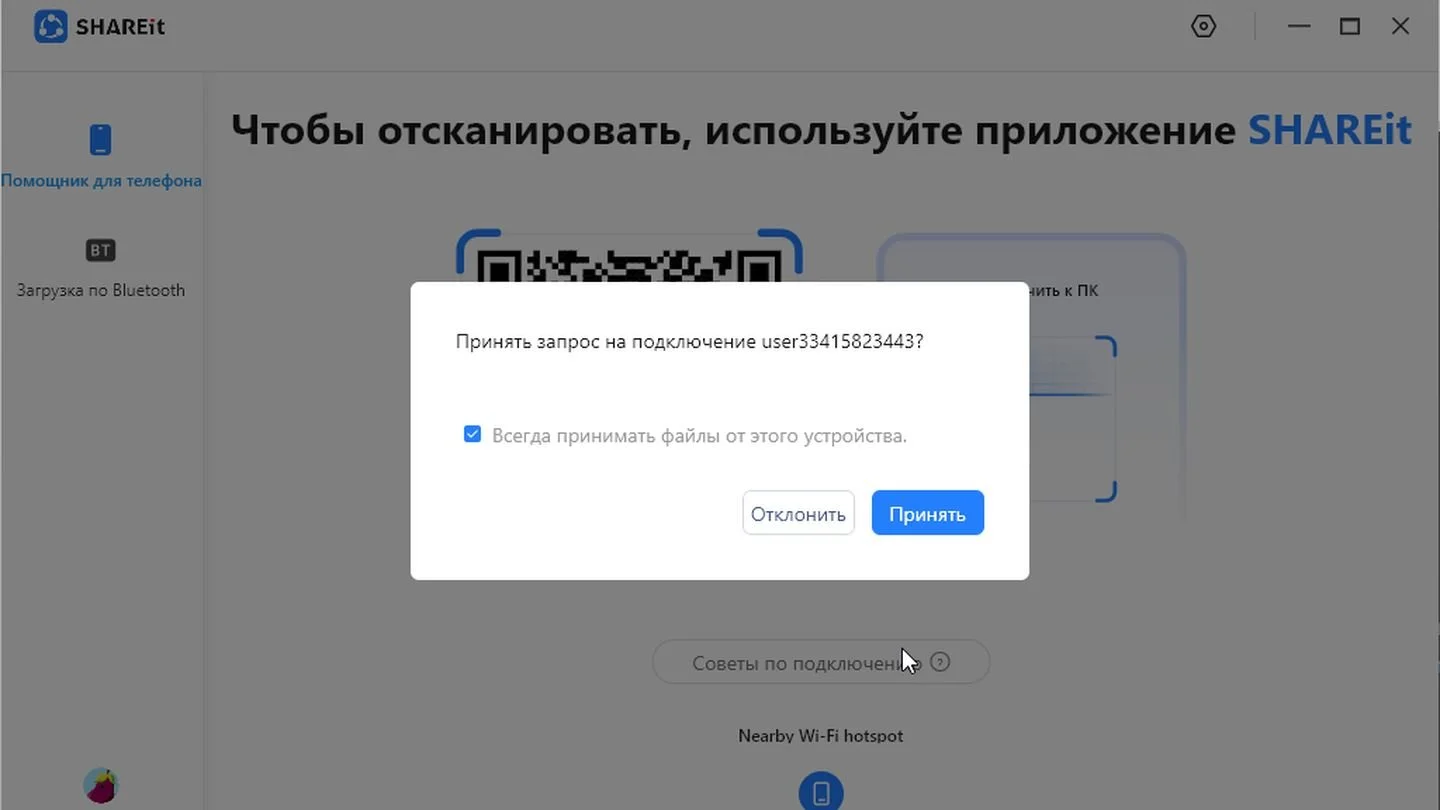Image resolution: width=1440 pixels, height=810 pixels.
Task: Select the phone assistant icon in sidebar
Action: tap(100, 140)
